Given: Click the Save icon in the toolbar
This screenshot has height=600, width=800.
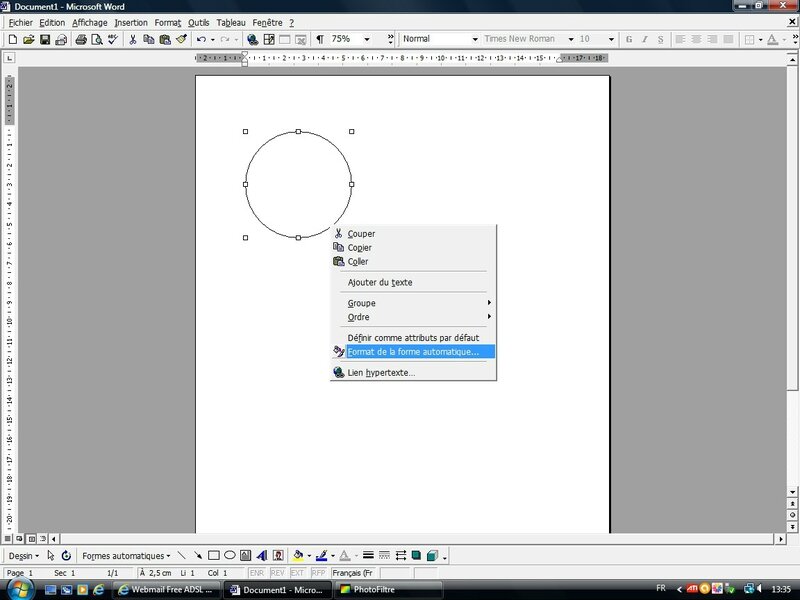Looking at the screenshot, I should (x=45, y=39).
